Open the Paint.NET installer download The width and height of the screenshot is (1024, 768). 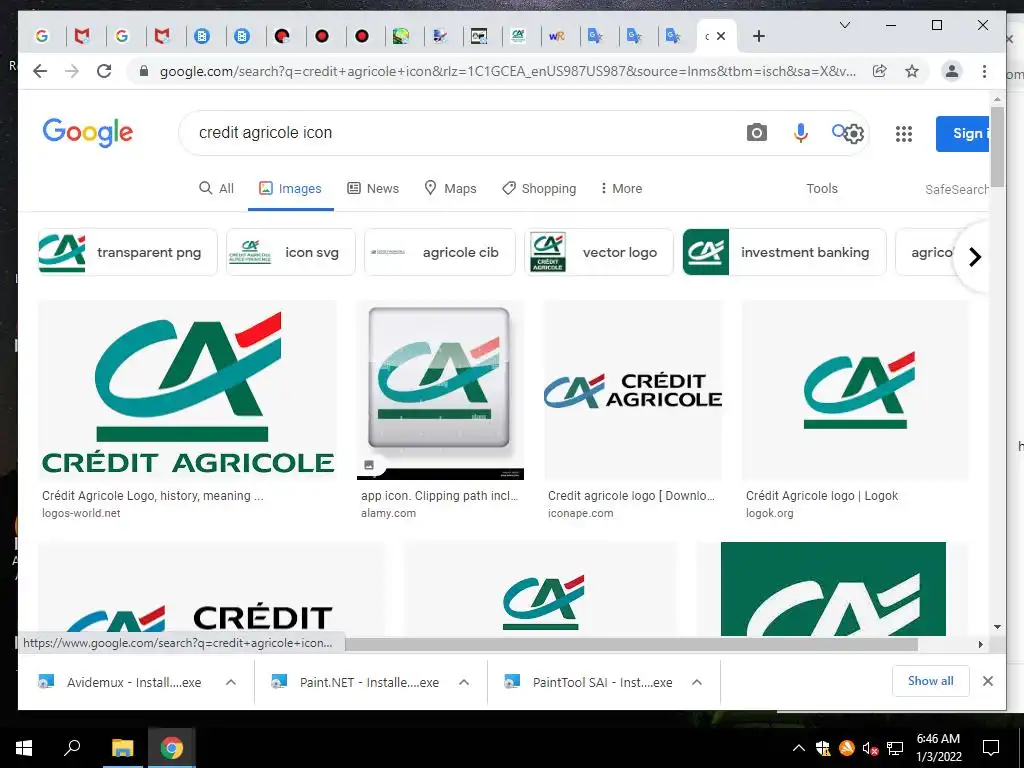[x=355, y=682]
